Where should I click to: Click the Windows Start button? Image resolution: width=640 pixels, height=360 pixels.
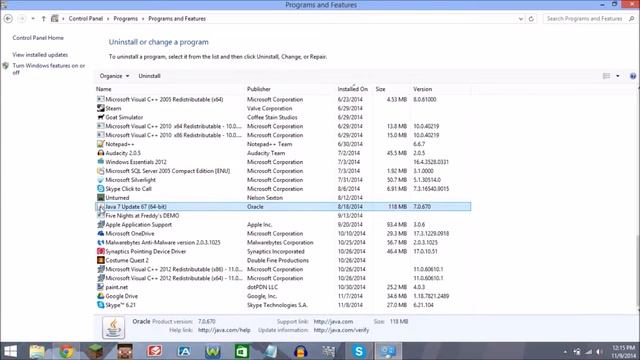point(10,351)
